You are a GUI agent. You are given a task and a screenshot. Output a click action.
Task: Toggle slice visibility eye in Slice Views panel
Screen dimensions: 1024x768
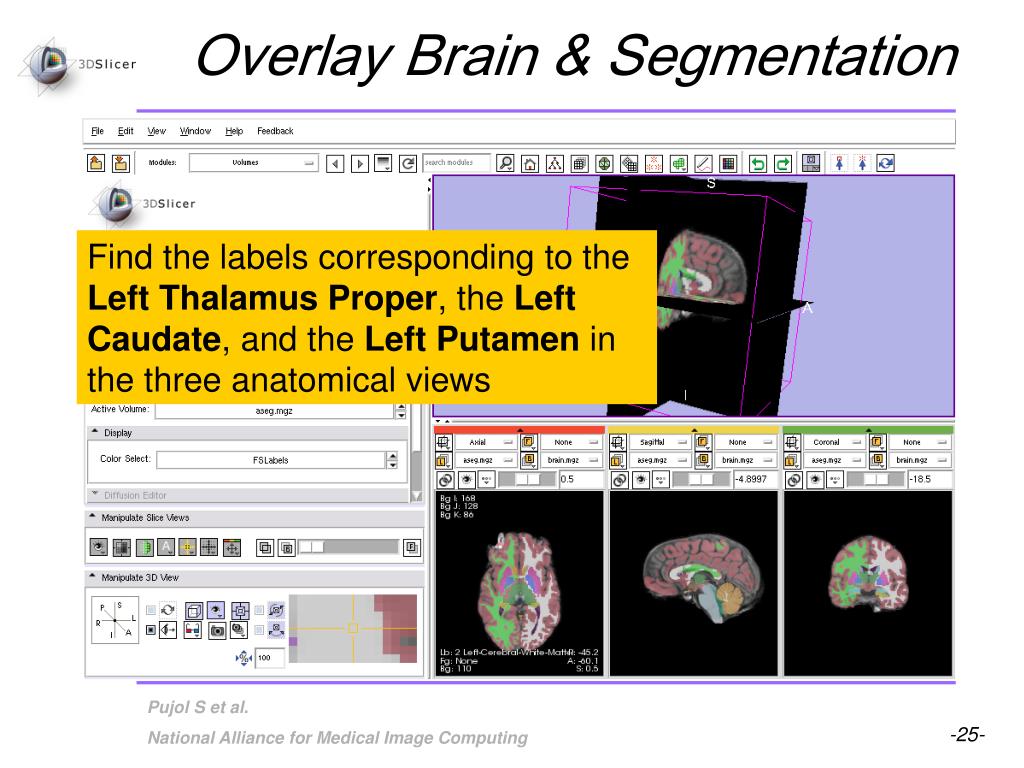click(x=99, y=547)
